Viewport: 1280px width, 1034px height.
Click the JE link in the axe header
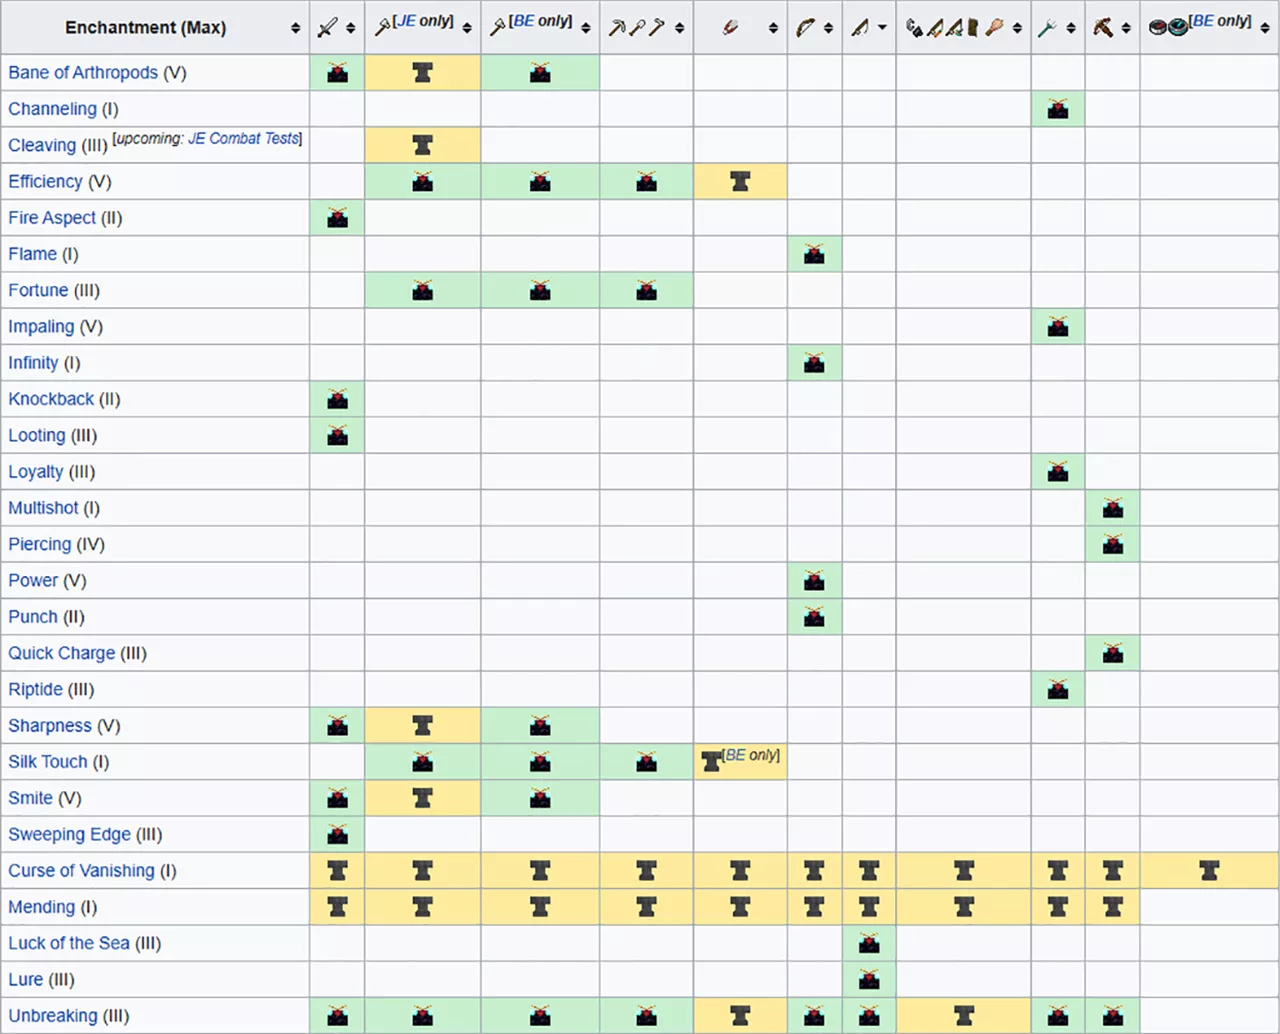(x=405, y=21)
